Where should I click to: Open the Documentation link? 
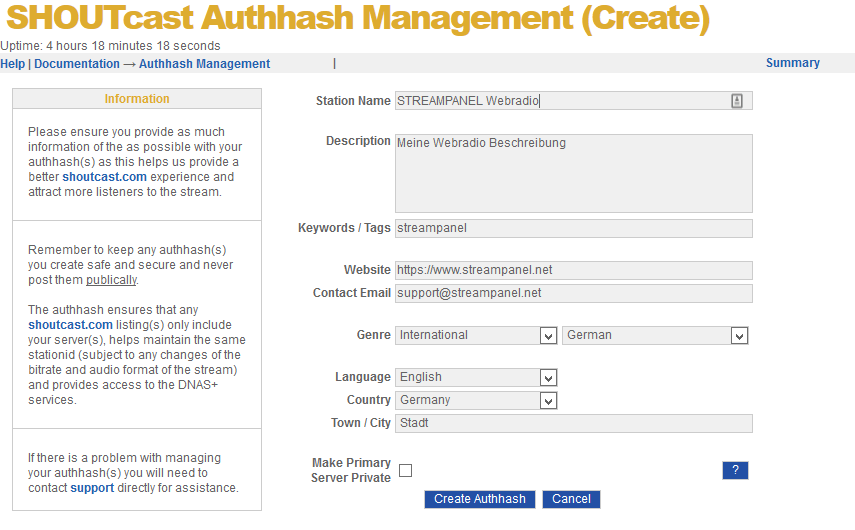tap(77, 64)
